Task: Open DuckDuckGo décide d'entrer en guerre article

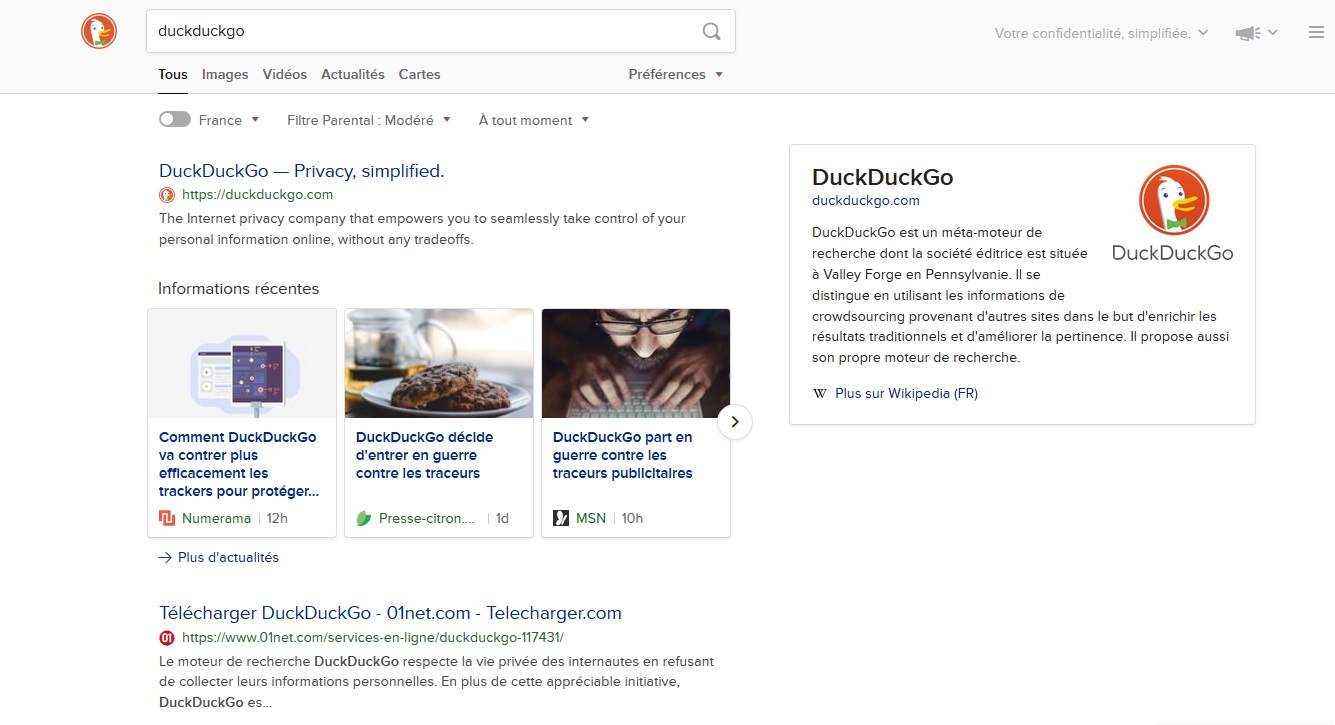Action: point(424,455)
